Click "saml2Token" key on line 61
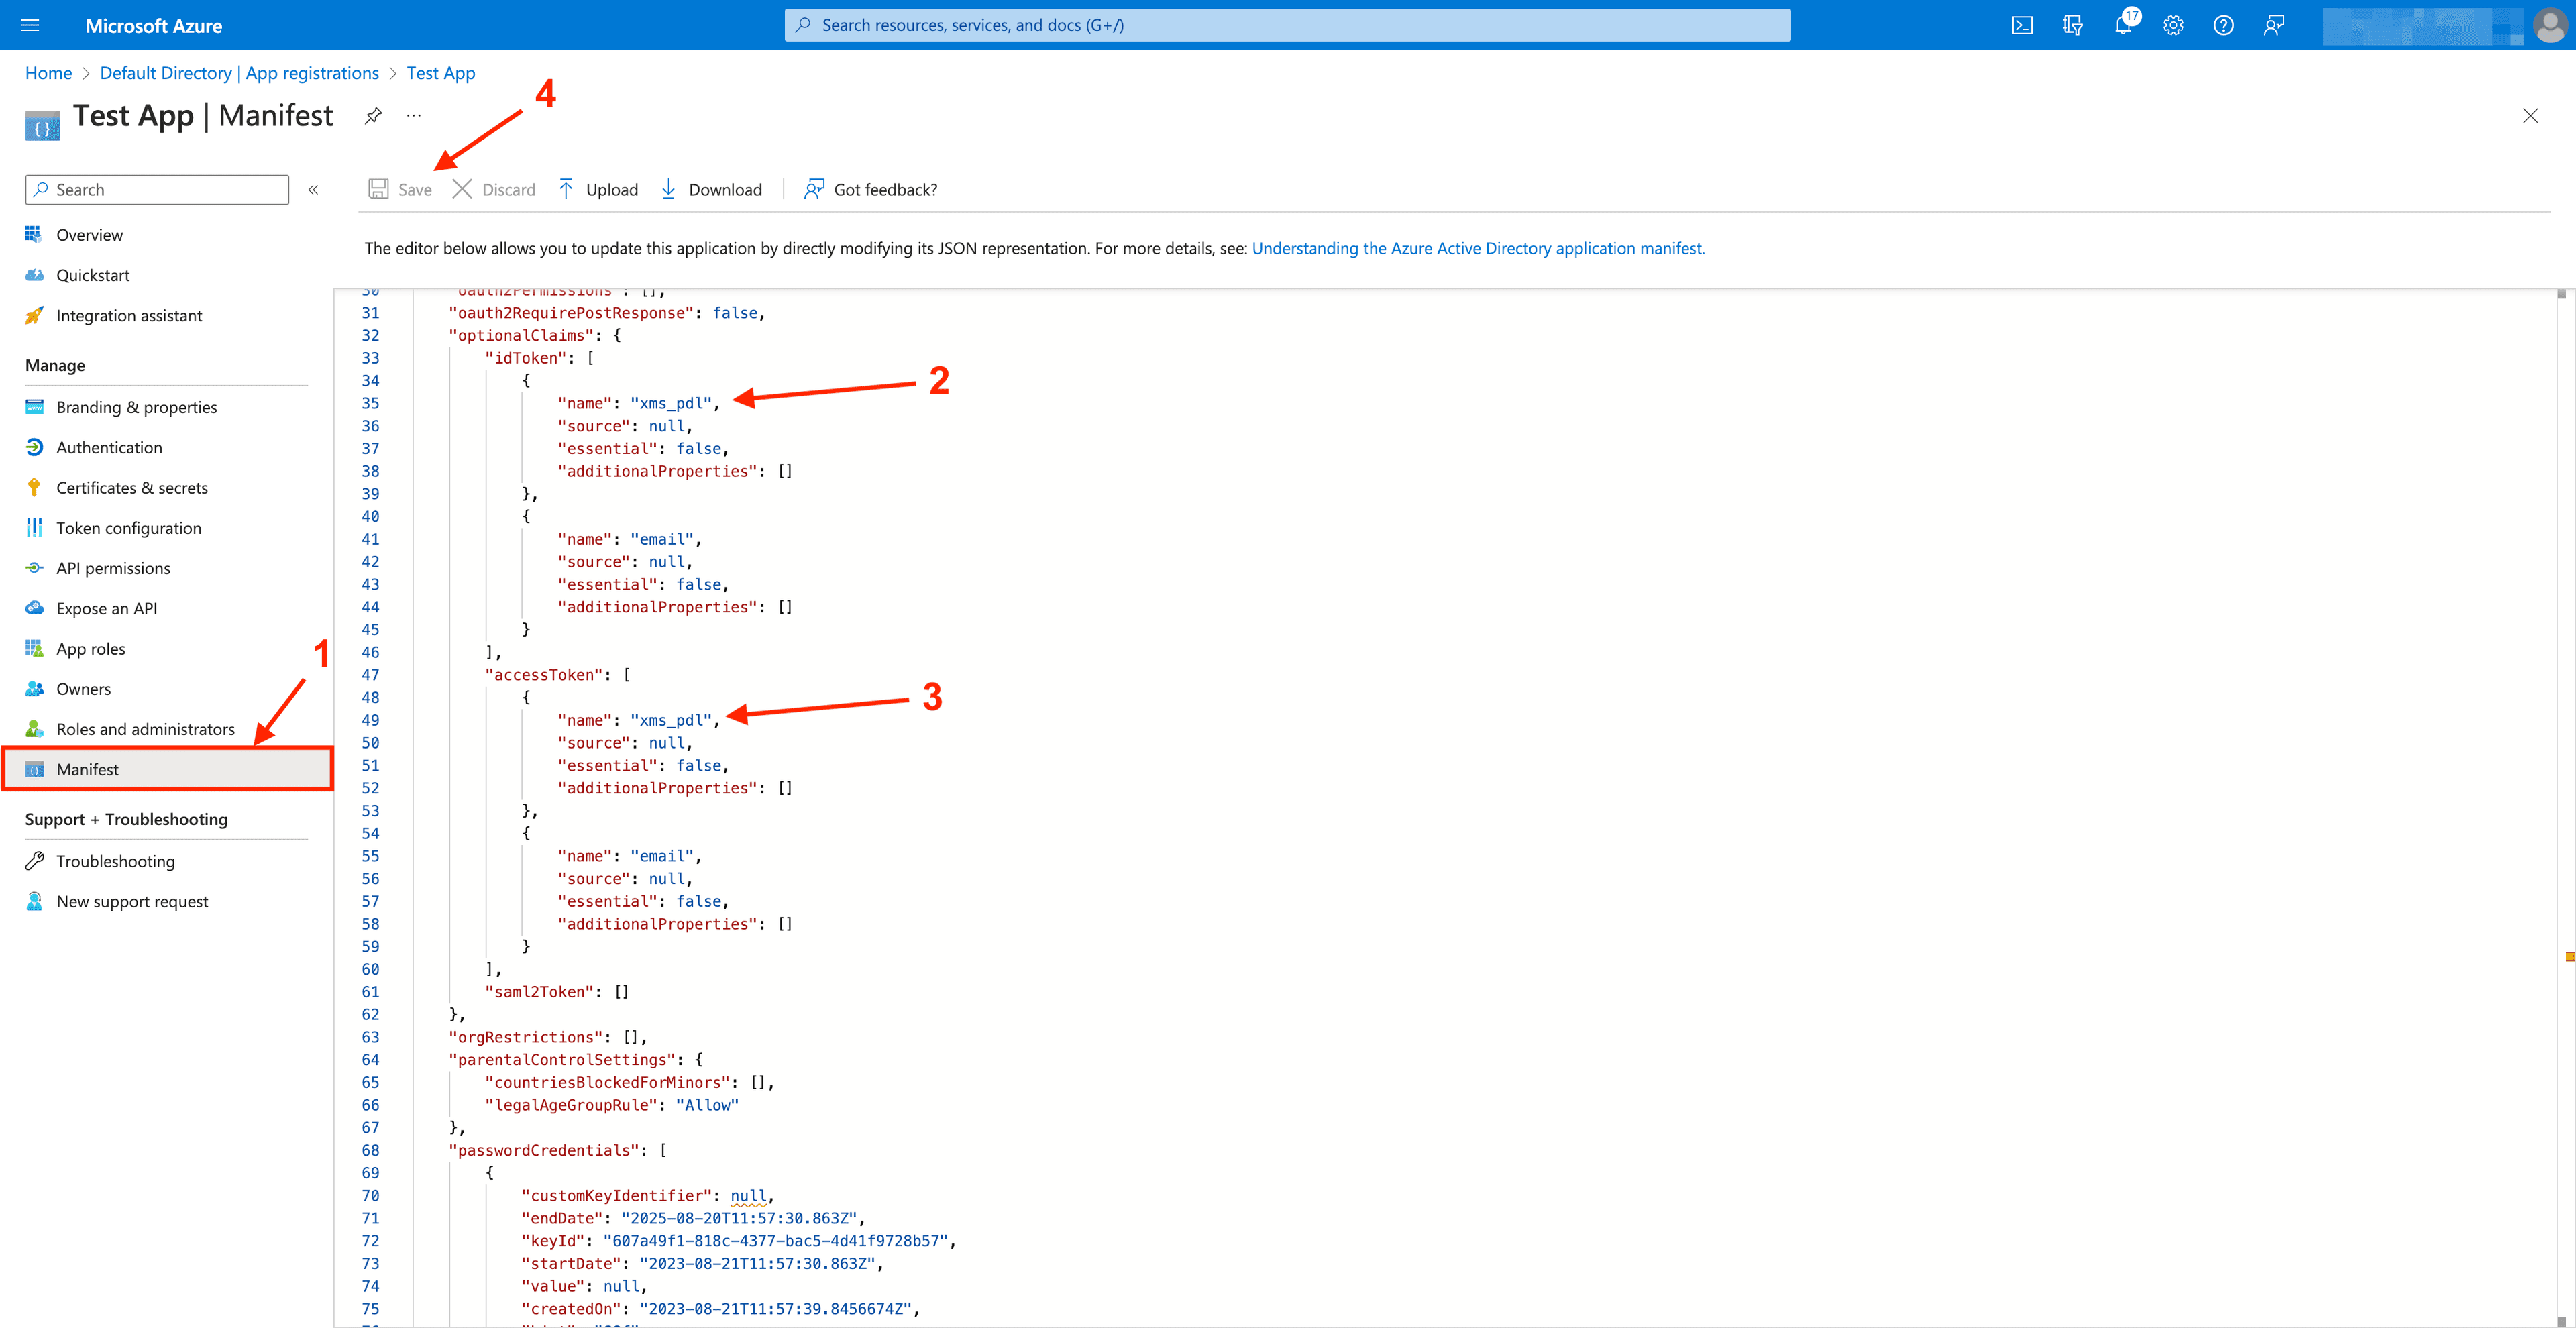 [540, 992]
